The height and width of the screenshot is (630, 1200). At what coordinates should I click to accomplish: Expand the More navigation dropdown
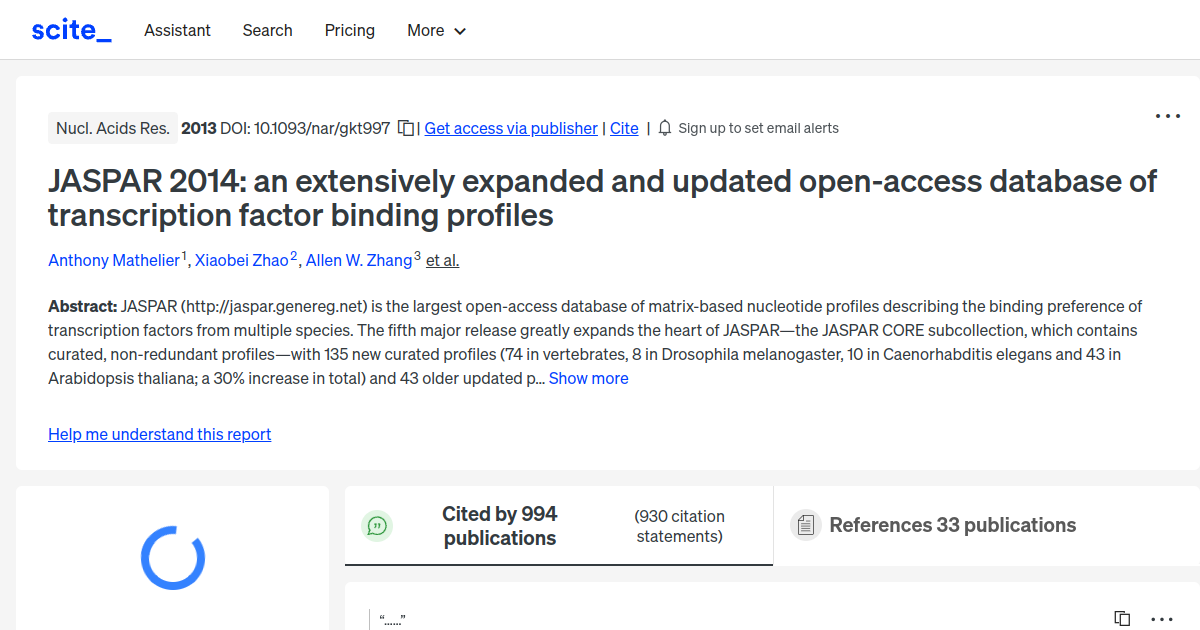pyautogui.click(x=436, y=31)
